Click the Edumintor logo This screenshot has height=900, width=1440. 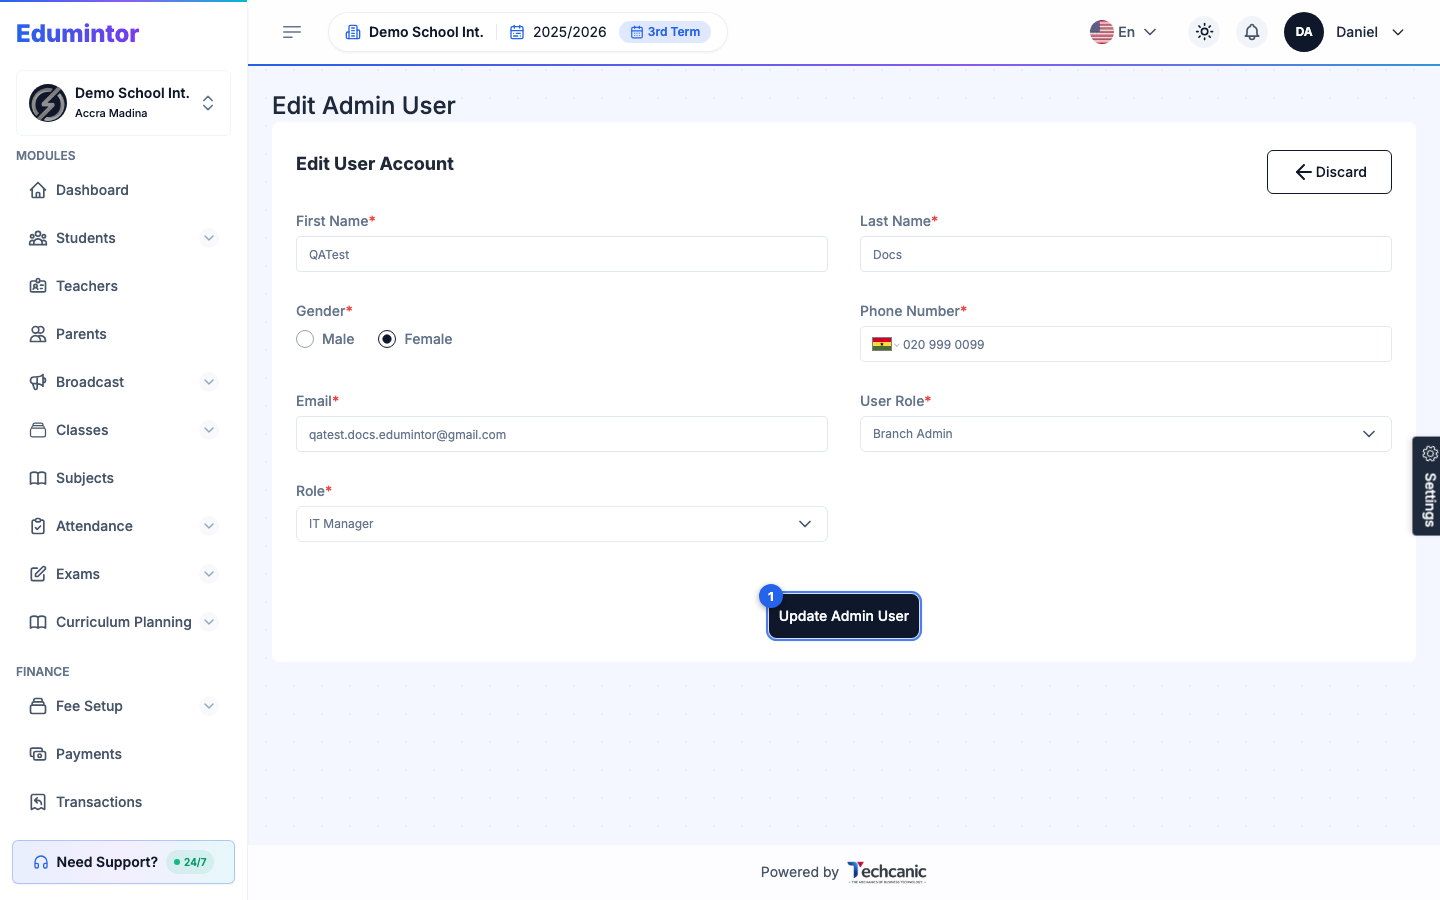click(78, 33)
